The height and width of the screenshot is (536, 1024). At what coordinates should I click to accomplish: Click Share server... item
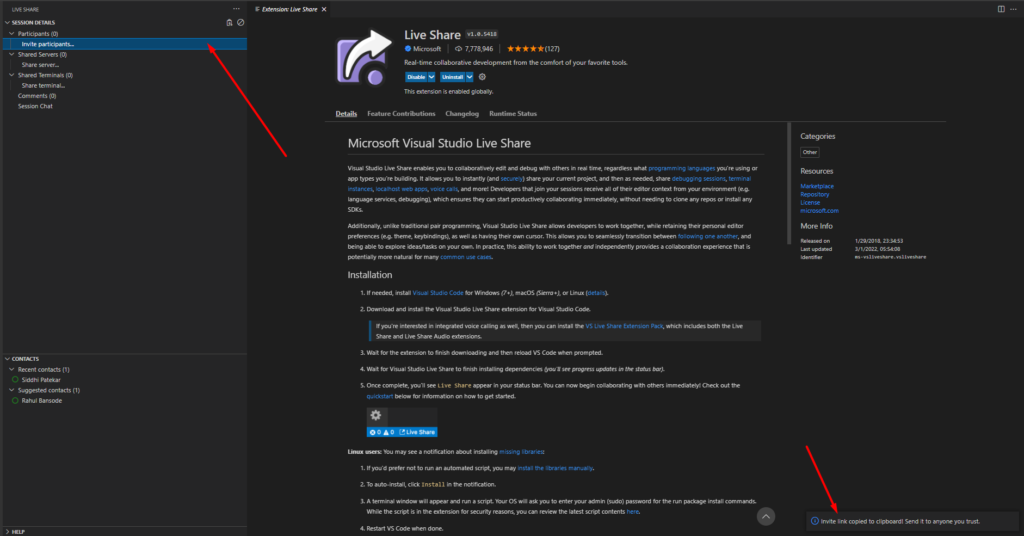point(40,65)
